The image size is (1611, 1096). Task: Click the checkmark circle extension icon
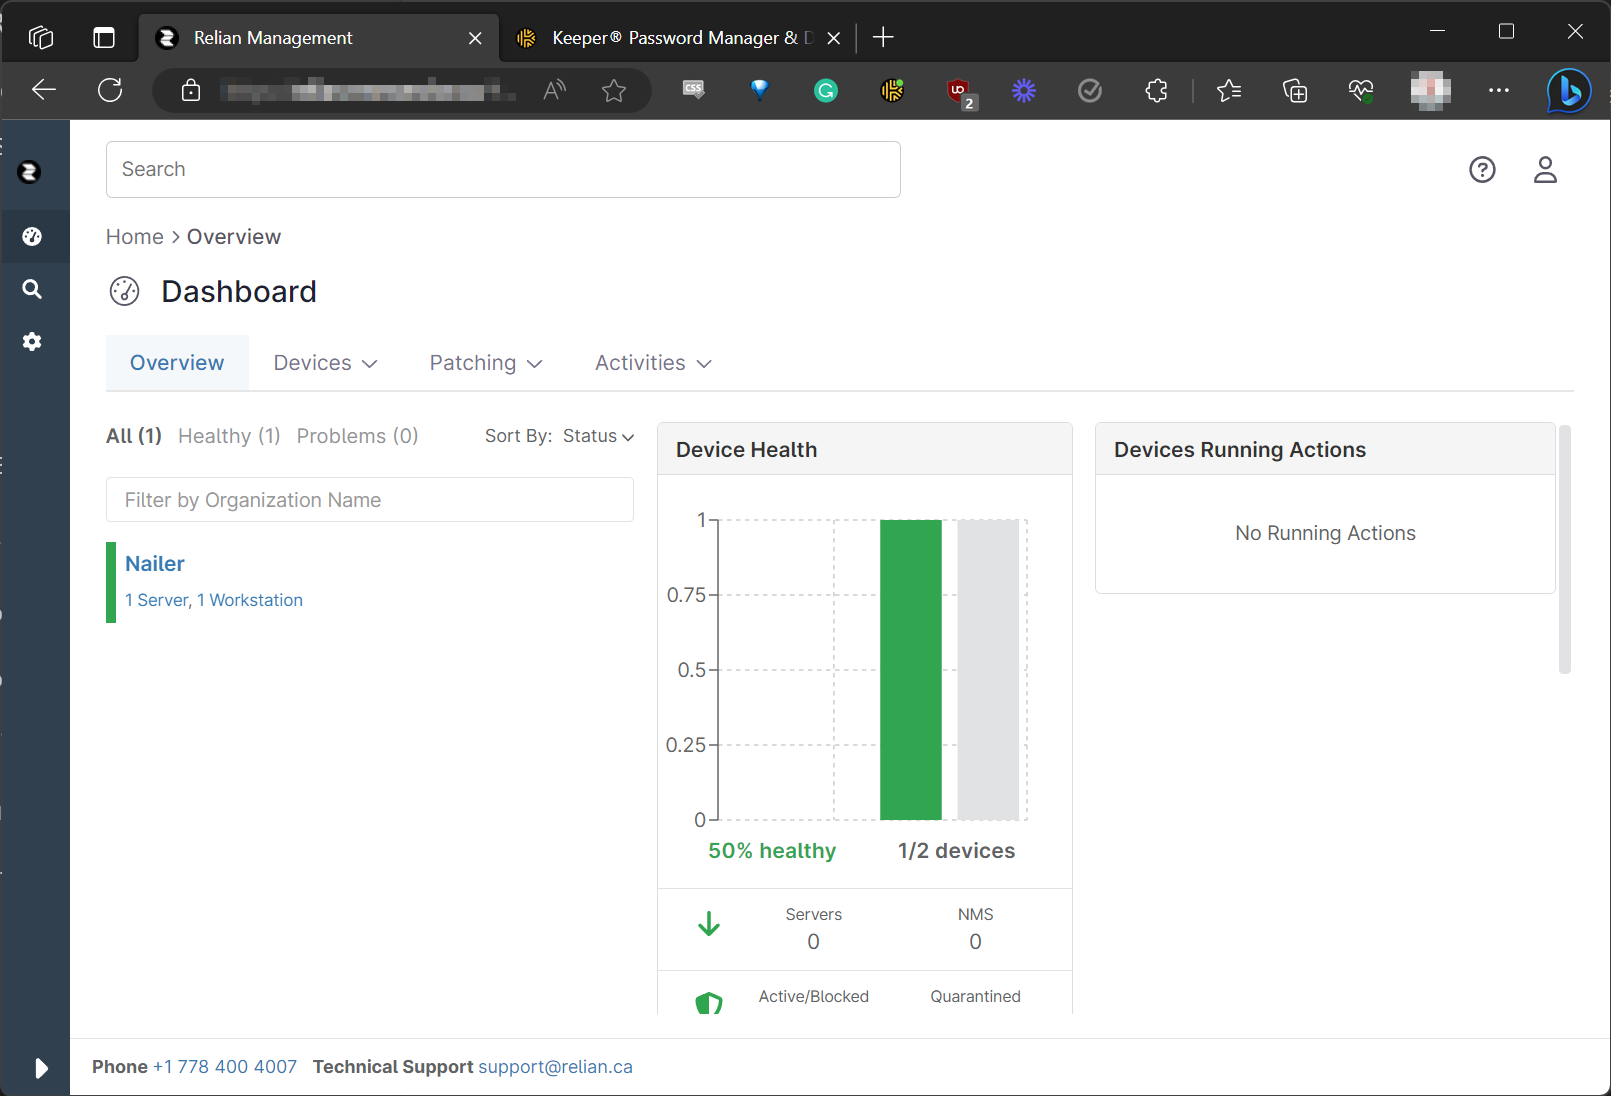(1090, 91)
